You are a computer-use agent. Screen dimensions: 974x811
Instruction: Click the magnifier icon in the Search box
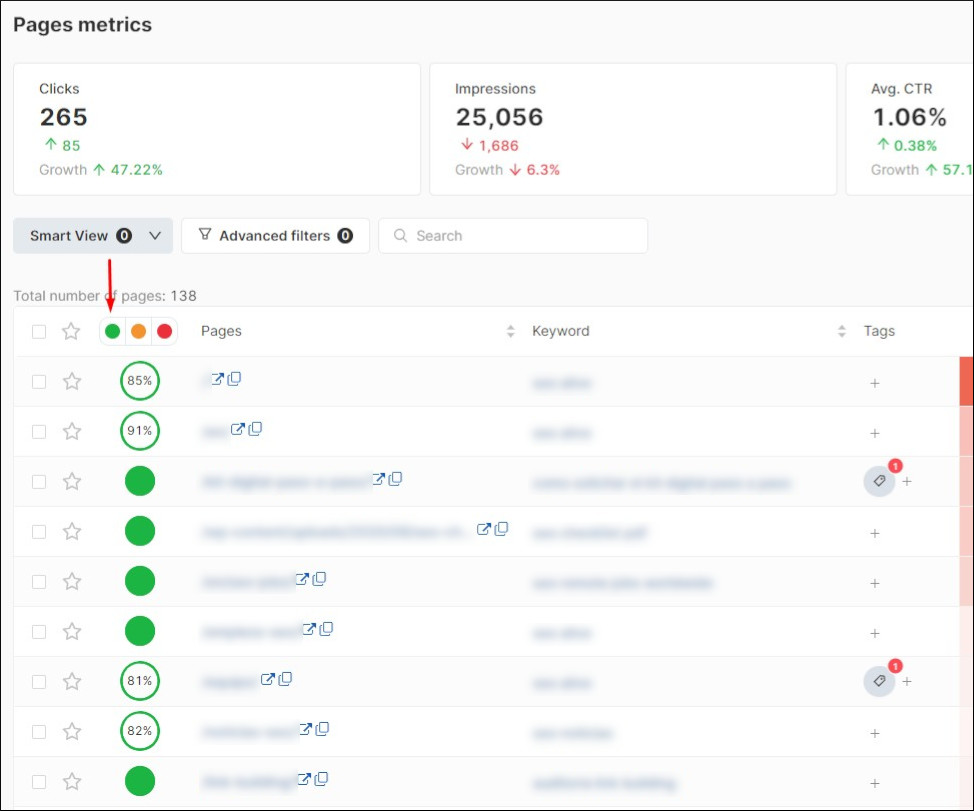(400, 235)
